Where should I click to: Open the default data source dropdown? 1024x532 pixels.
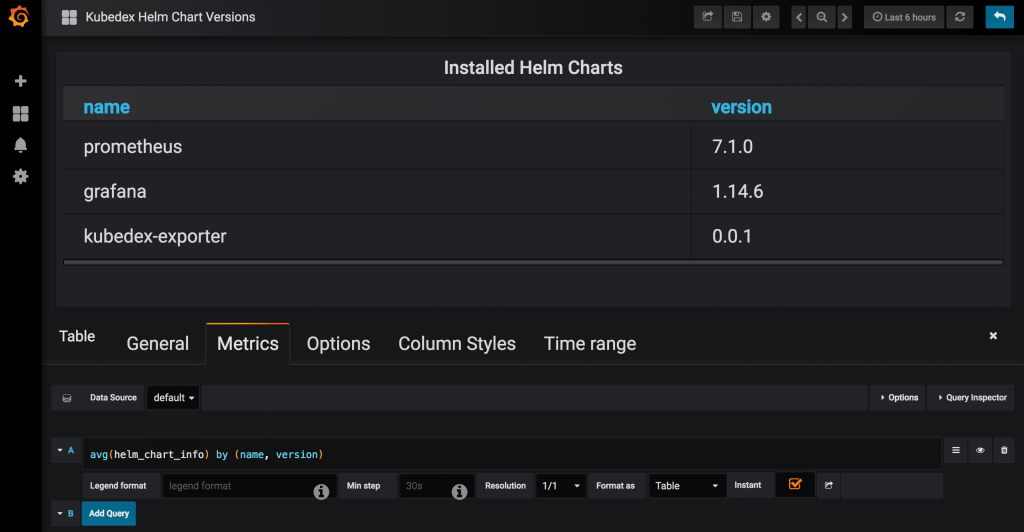click(x=173, y=398)
